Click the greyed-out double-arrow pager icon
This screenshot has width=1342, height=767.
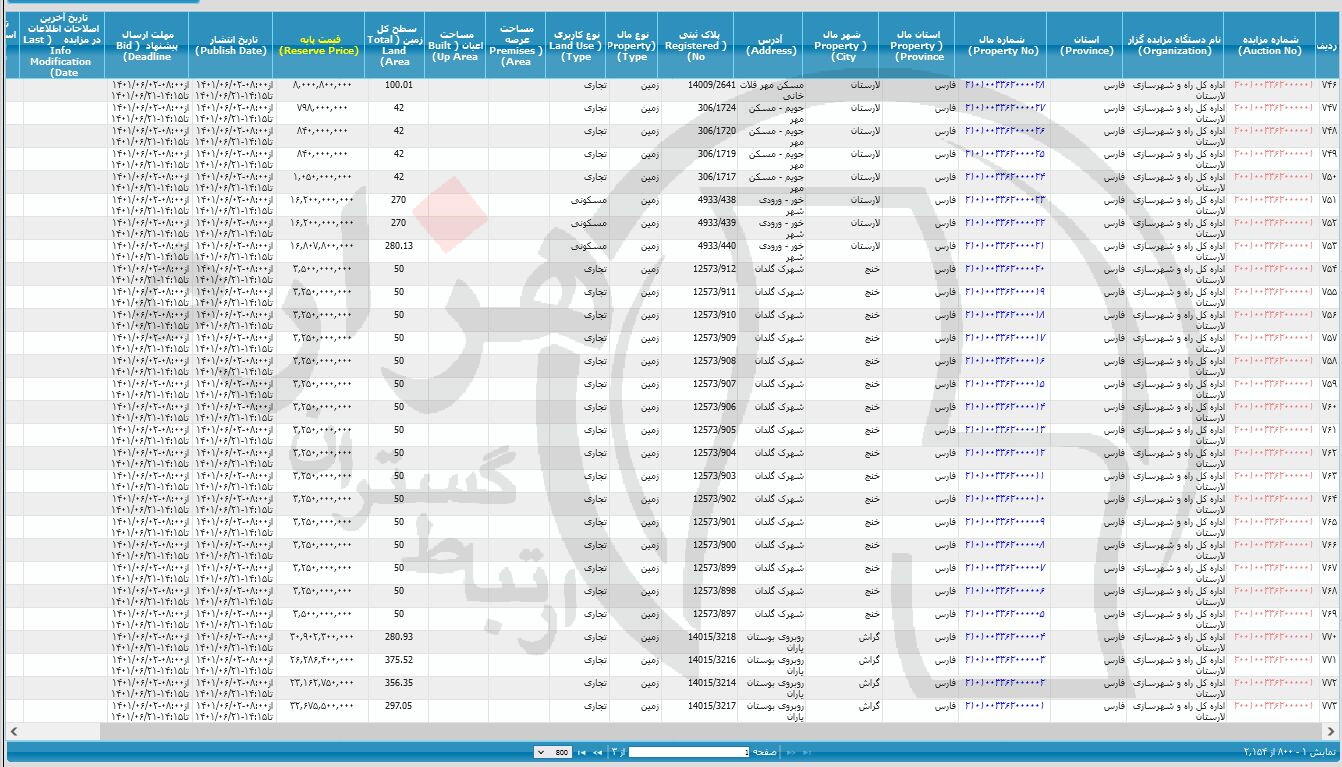[x=790, y=752]
